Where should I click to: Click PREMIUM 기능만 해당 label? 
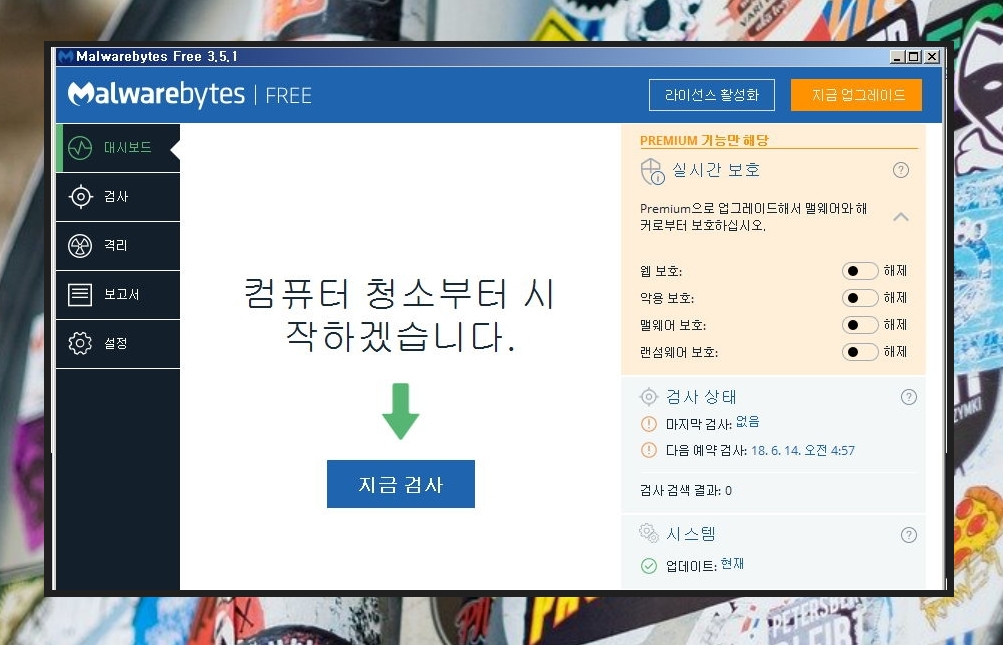tap(704, 140)
